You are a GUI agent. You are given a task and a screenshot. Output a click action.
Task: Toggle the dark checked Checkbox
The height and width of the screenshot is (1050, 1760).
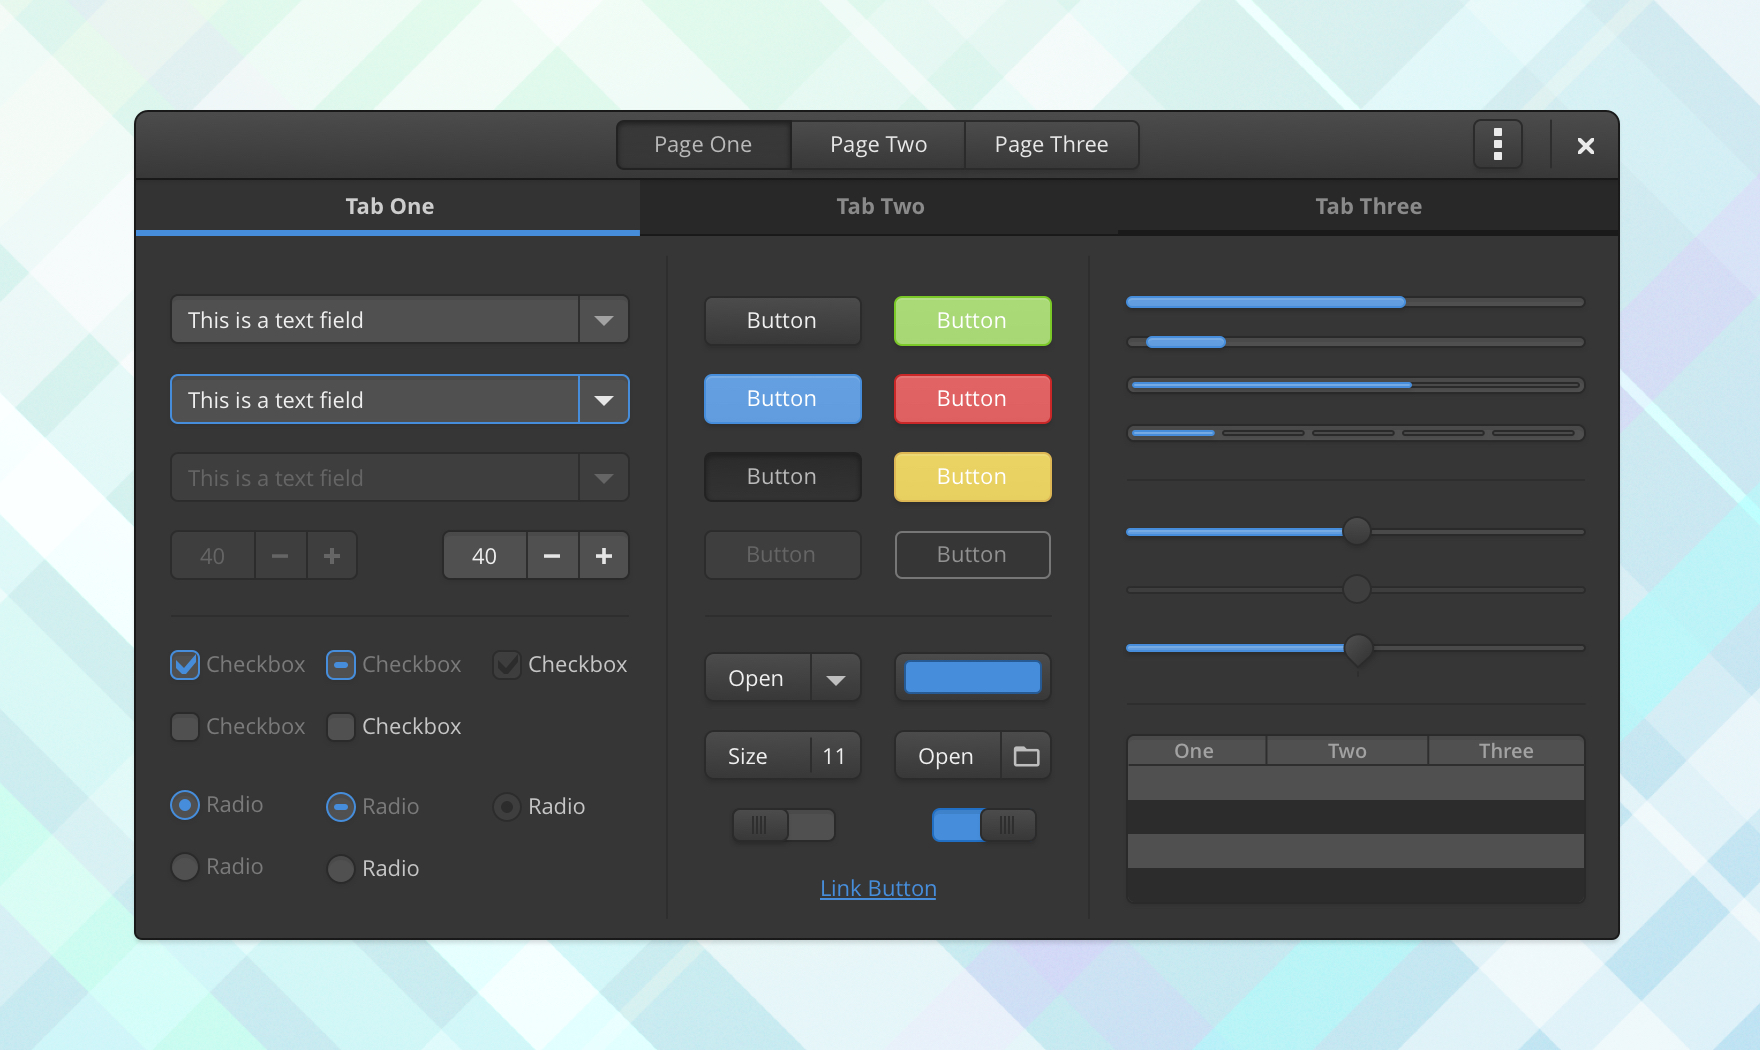(x=507, y=665)
